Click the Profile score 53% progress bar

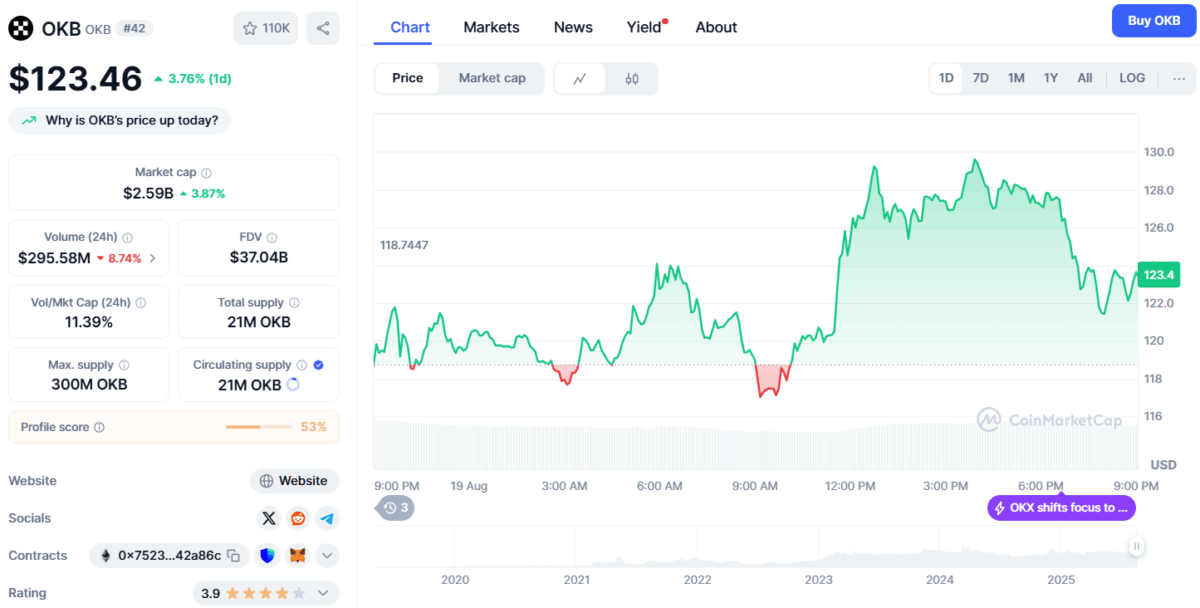[x=257, y=427]
